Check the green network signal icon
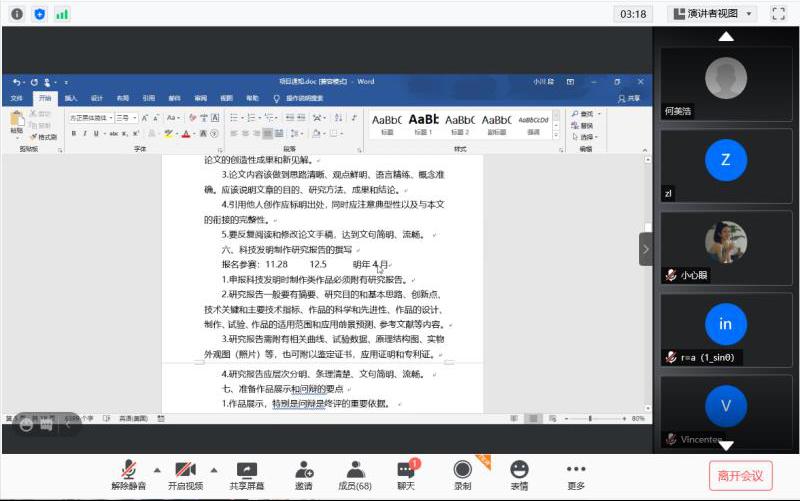This screenshot has height=501, width=800. click(62, 14)
